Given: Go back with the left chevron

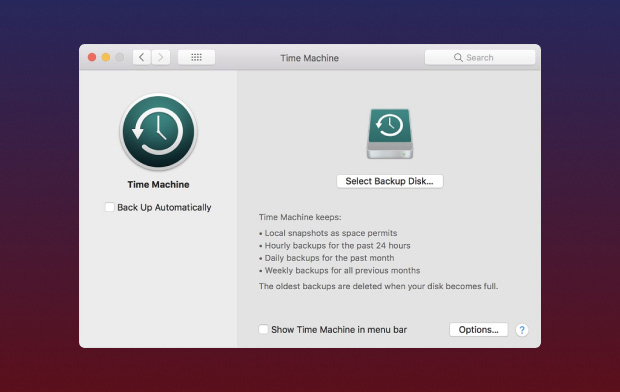Looking at the screenshot, I should [142, 57].
